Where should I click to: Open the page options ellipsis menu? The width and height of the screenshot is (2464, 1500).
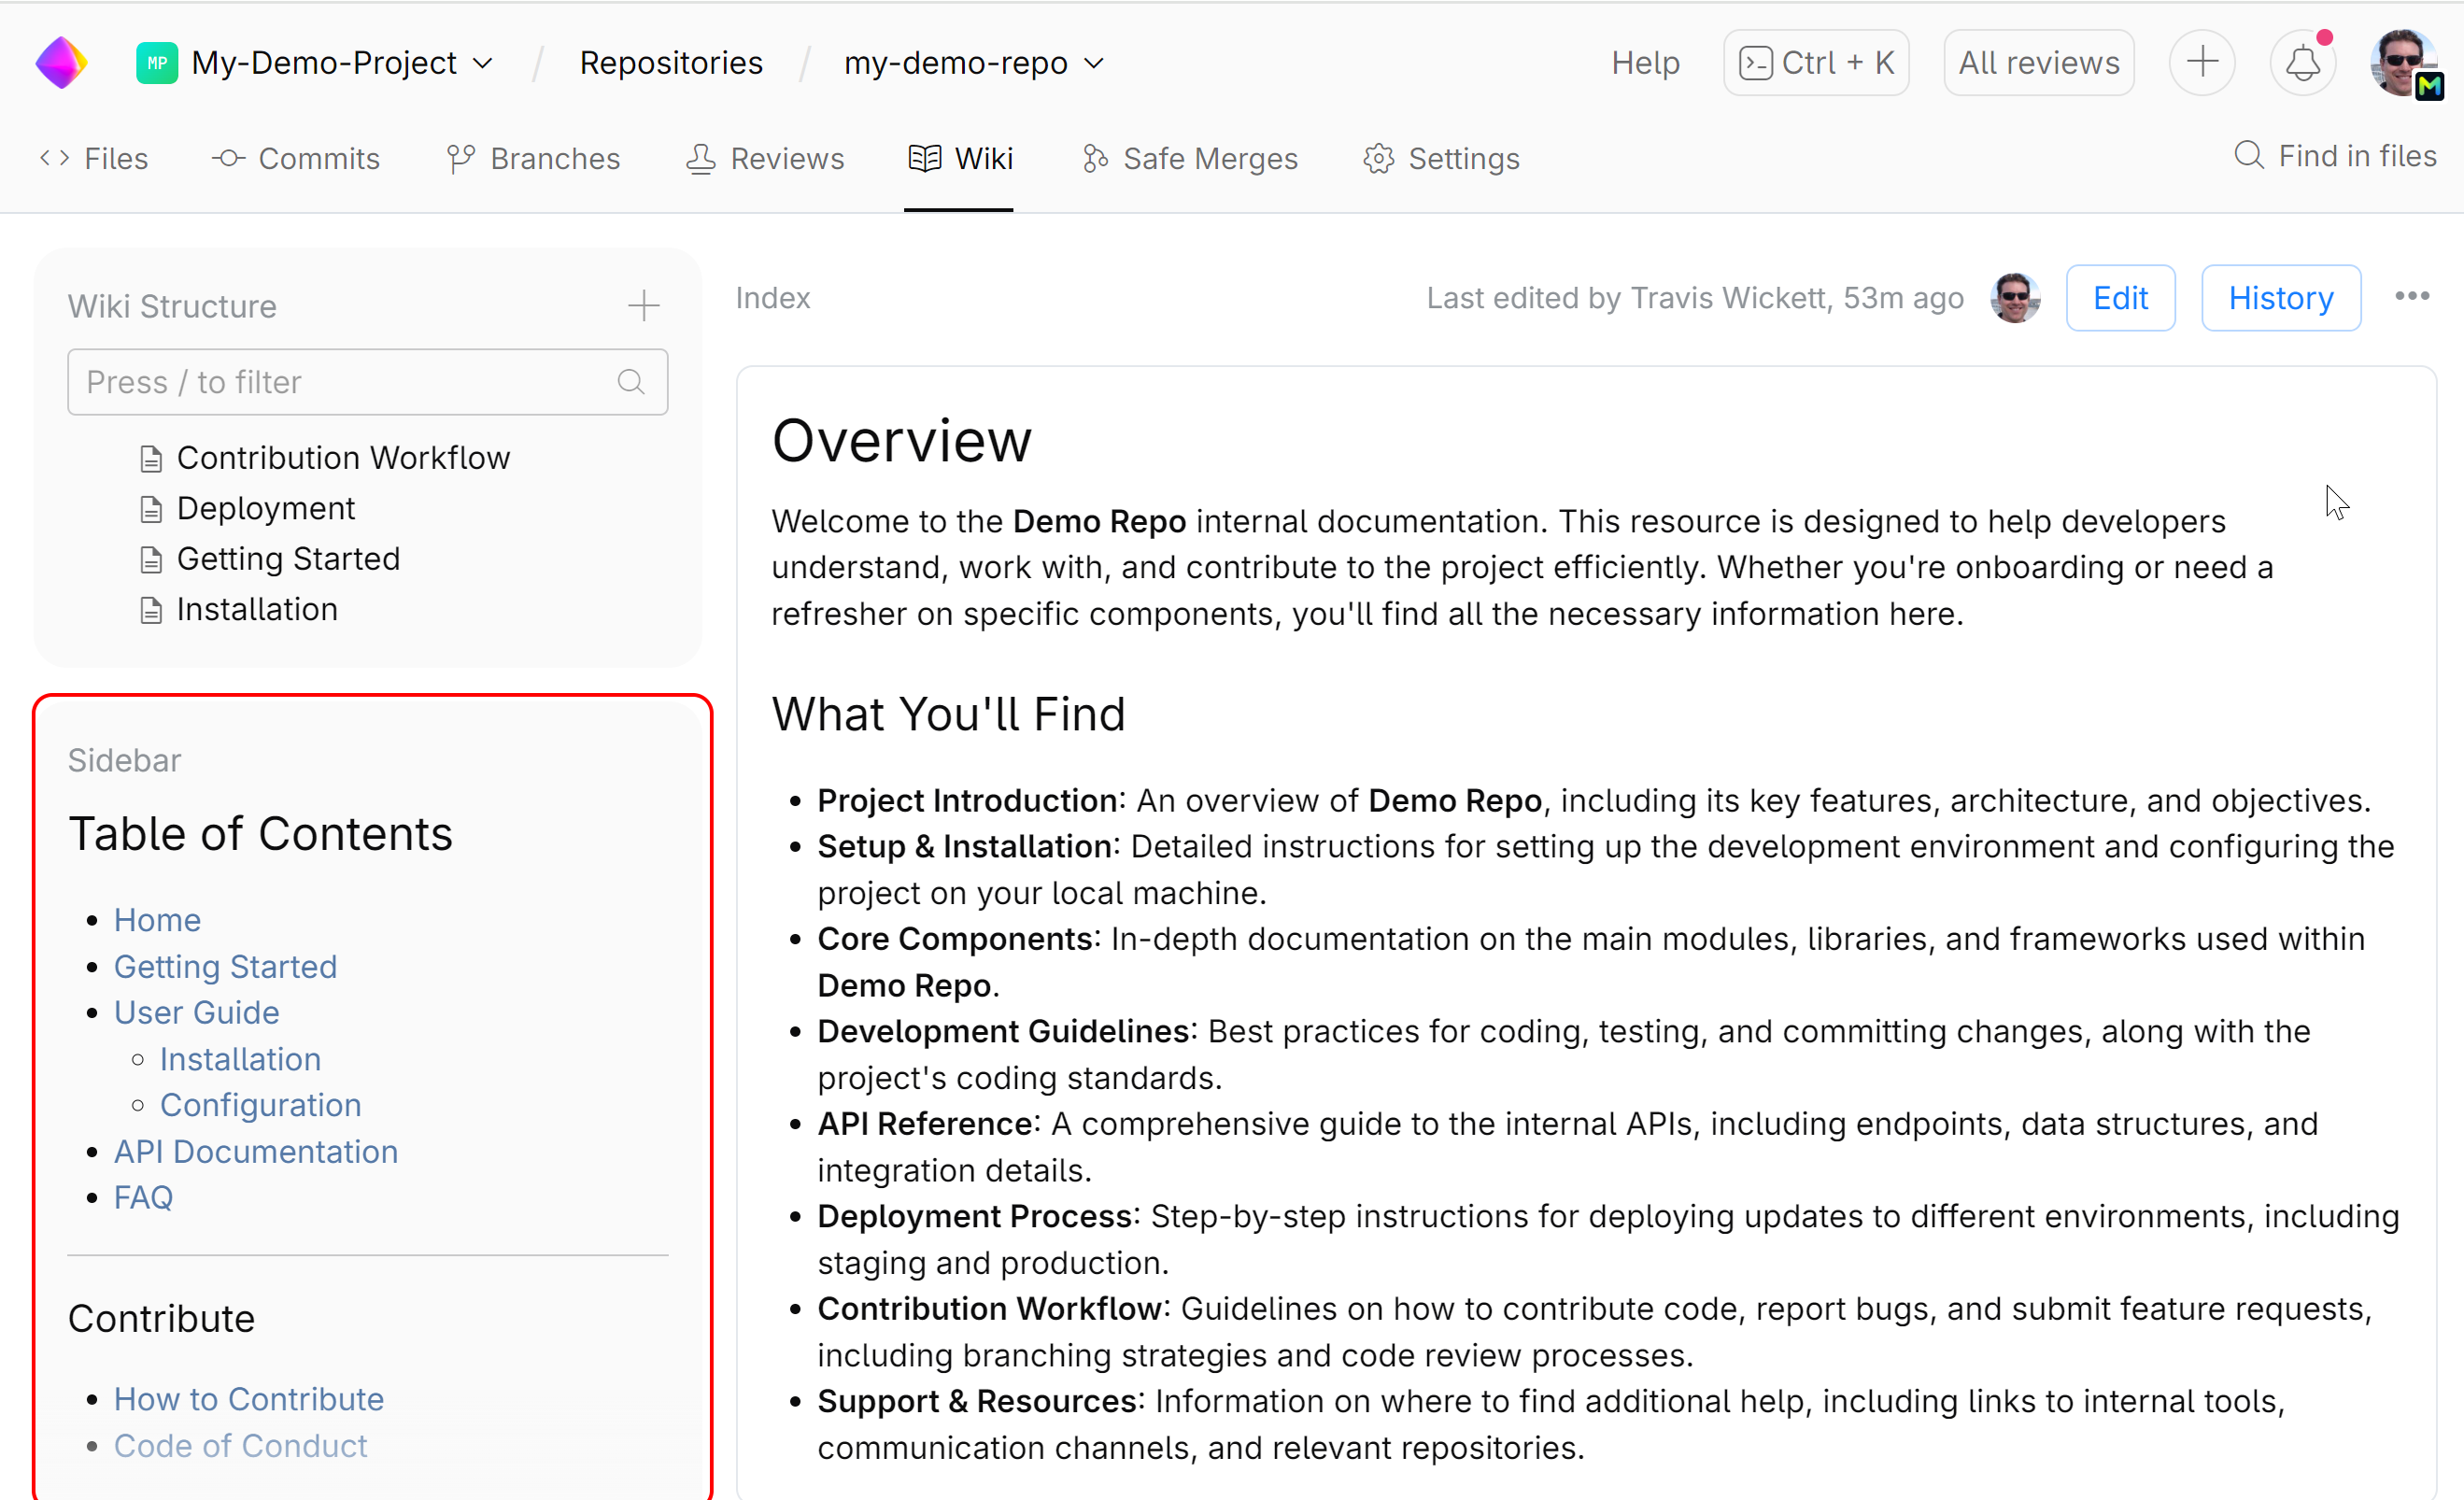pos(2413,296)
